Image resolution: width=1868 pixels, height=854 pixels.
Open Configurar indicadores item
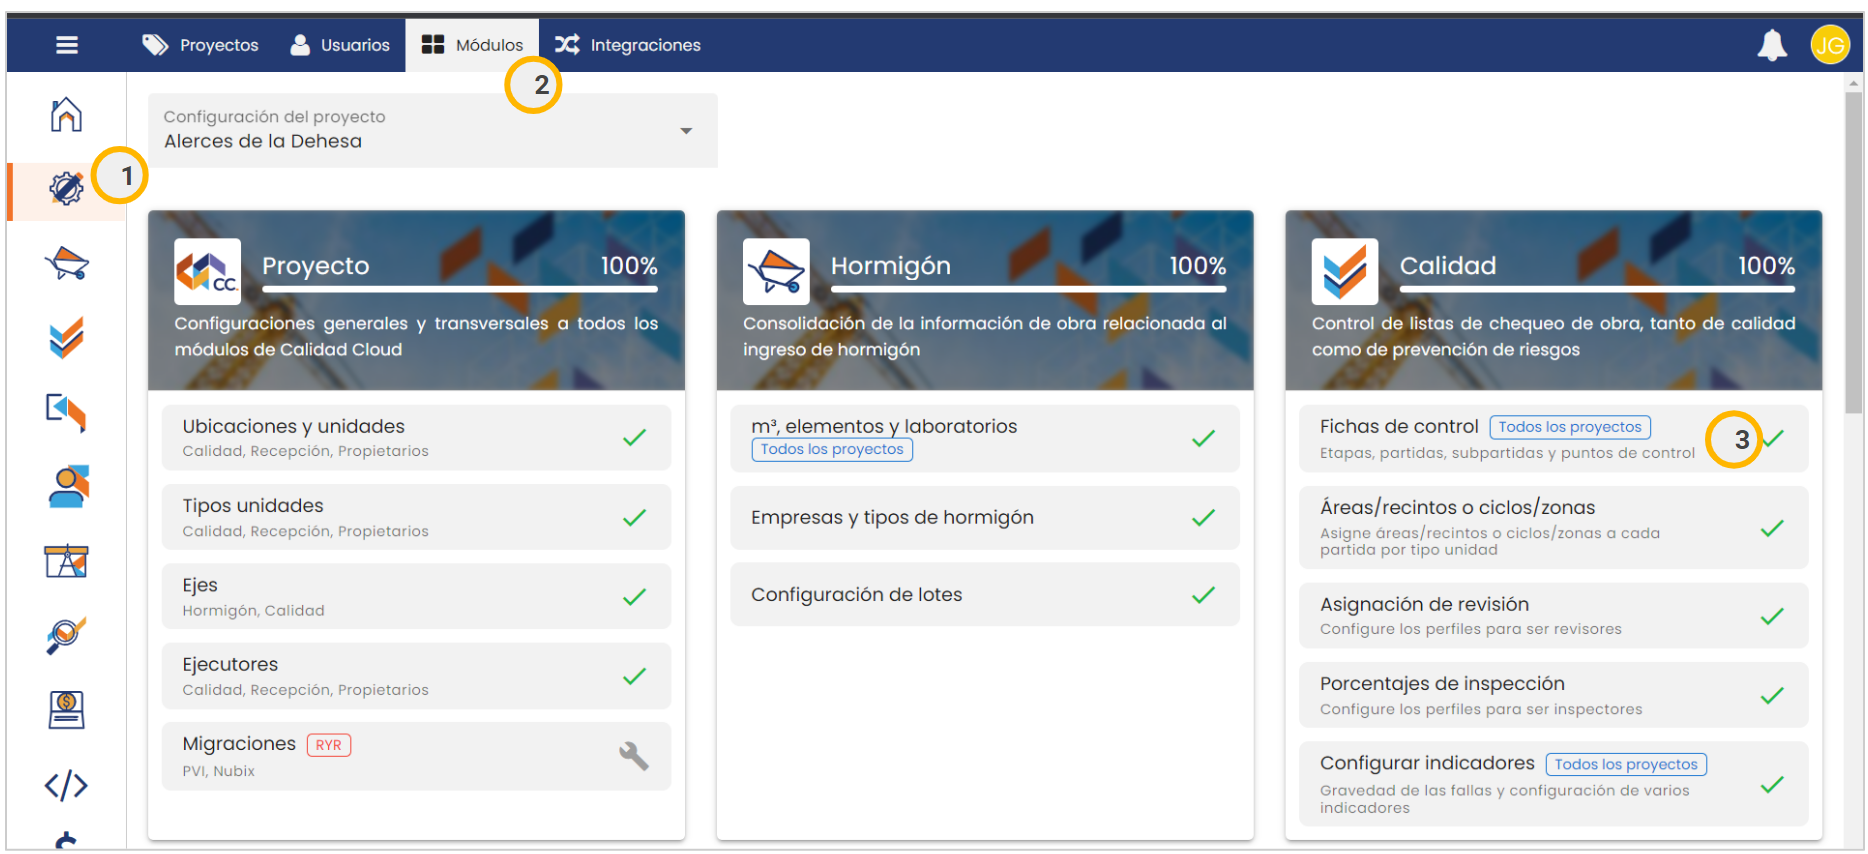point(1553,783)
